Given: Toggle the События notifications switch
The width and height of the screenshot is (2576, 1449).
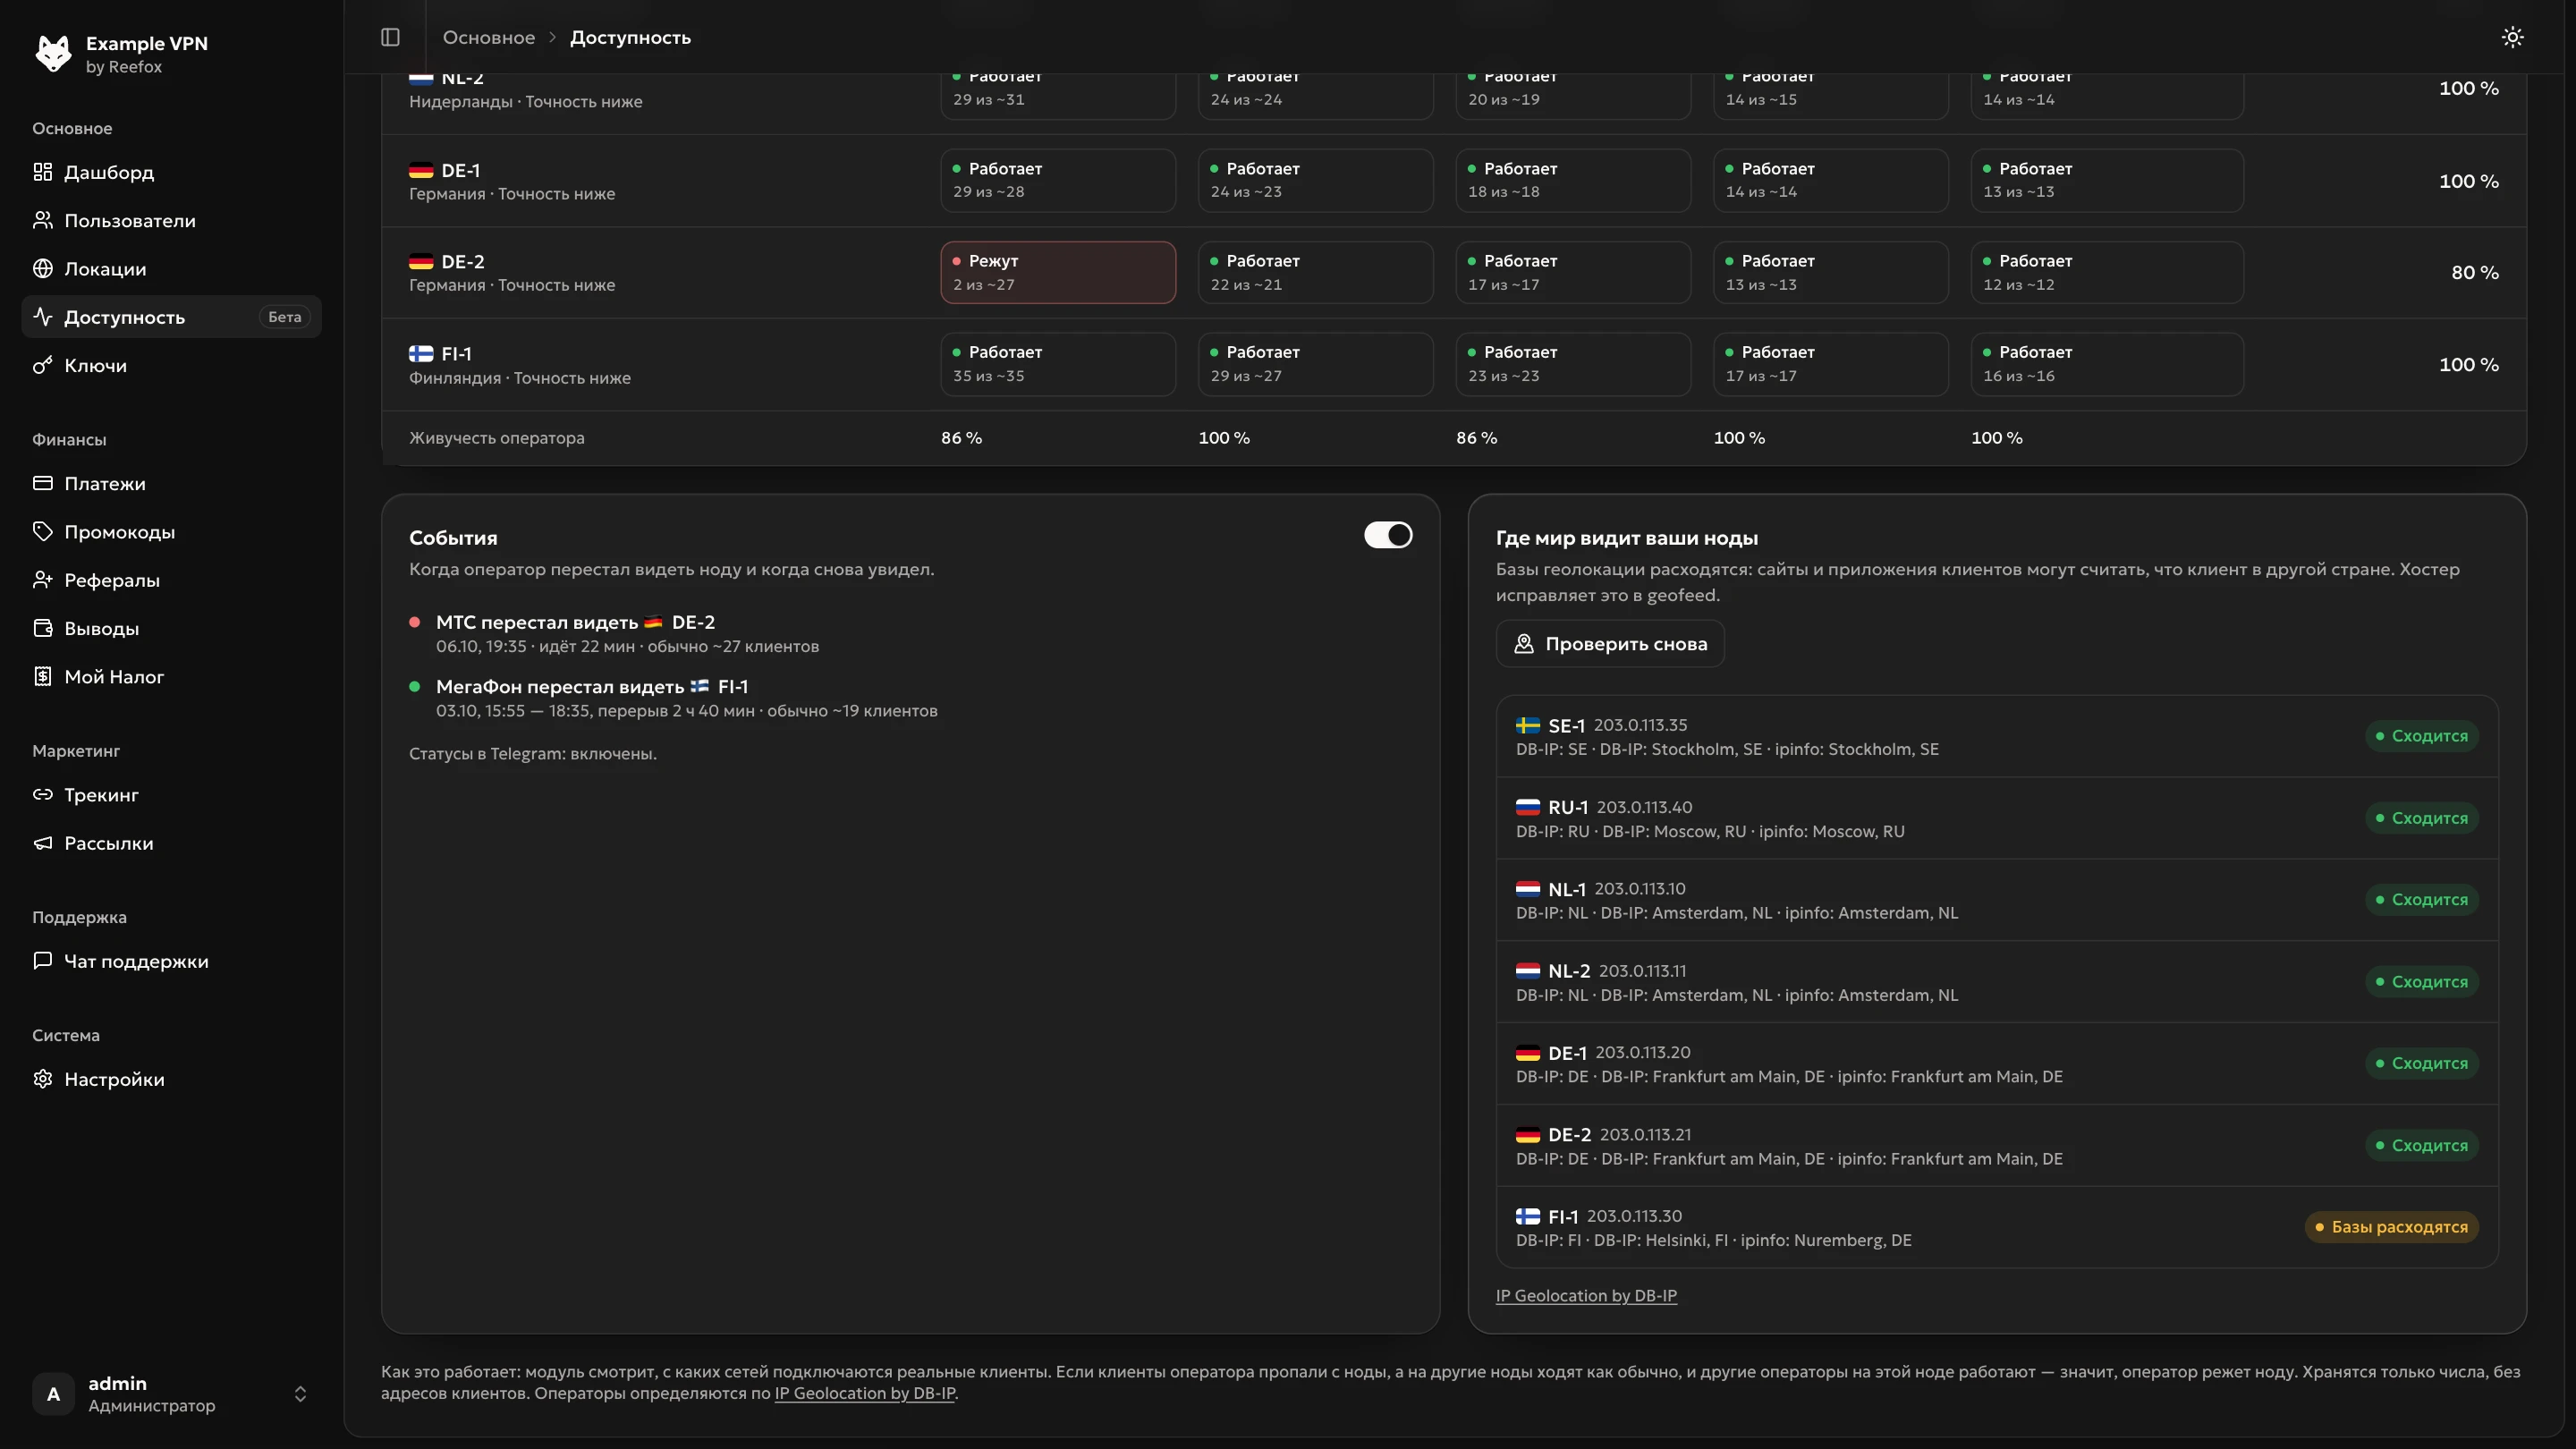Looking at the screenshot, I should [1388, 535].
